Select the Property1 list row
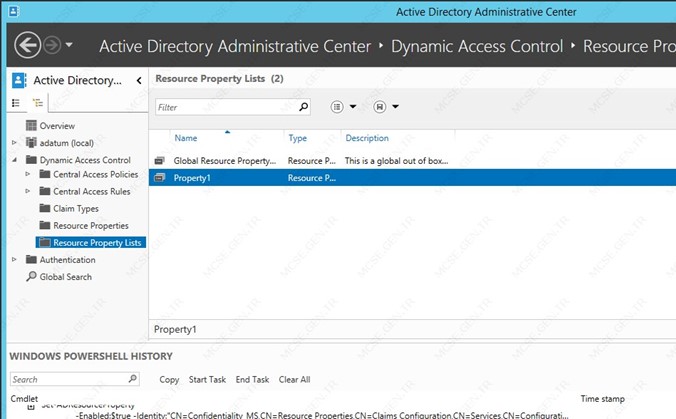676x419 pixels. (412, 178)
